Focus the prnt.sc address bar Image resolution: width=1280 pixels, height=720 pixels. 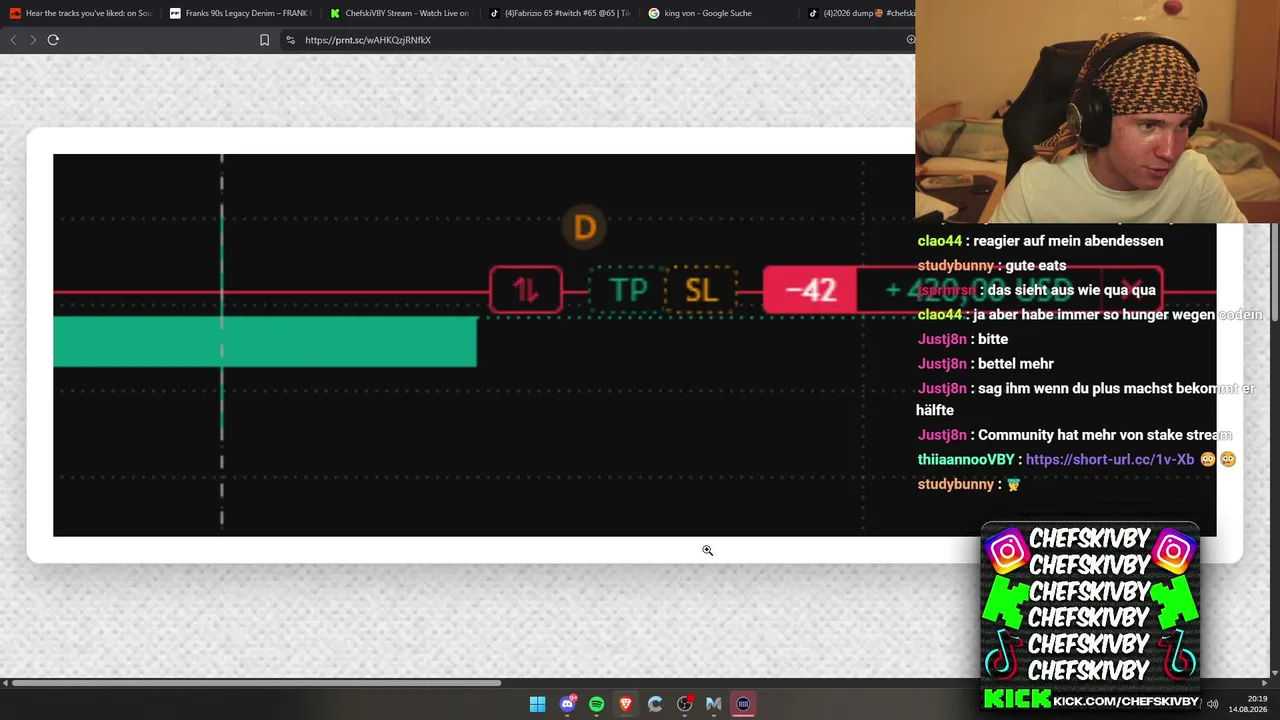pos(600,40)
